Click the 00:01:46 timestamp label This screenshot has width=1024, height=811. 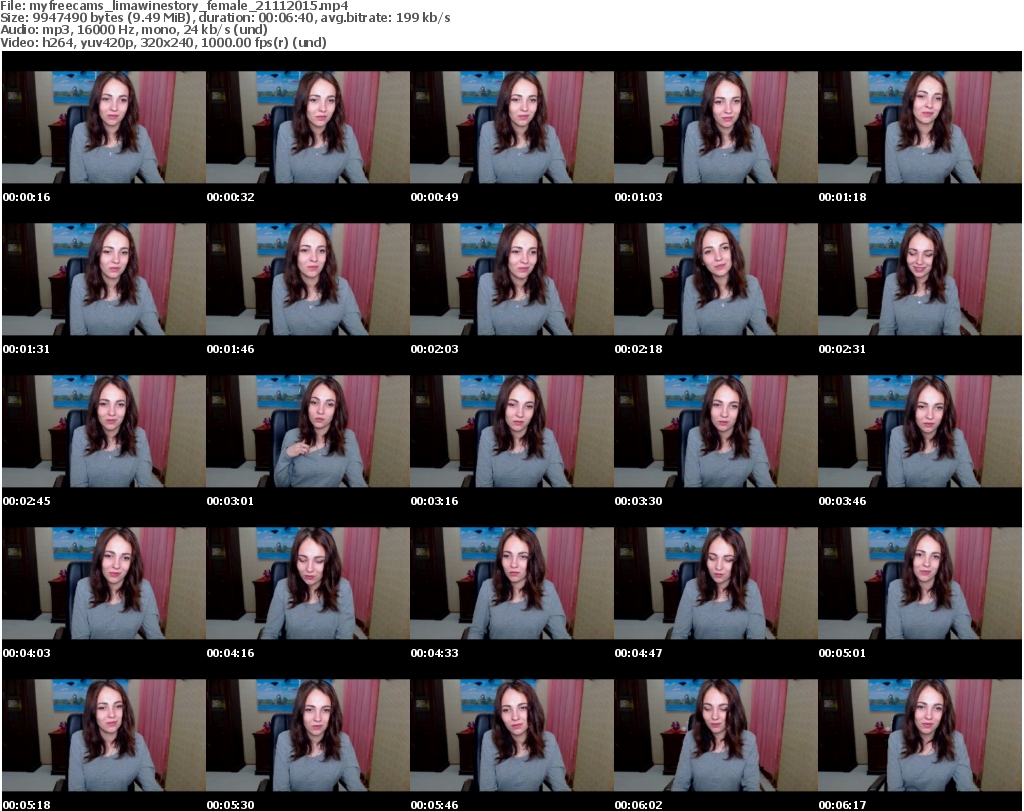231,349
